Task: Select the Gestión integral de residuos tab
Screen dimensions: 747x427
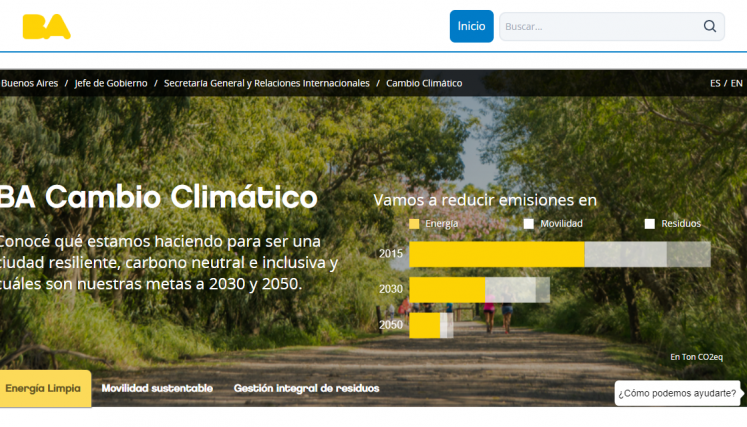Action: (x=306, y=388)
